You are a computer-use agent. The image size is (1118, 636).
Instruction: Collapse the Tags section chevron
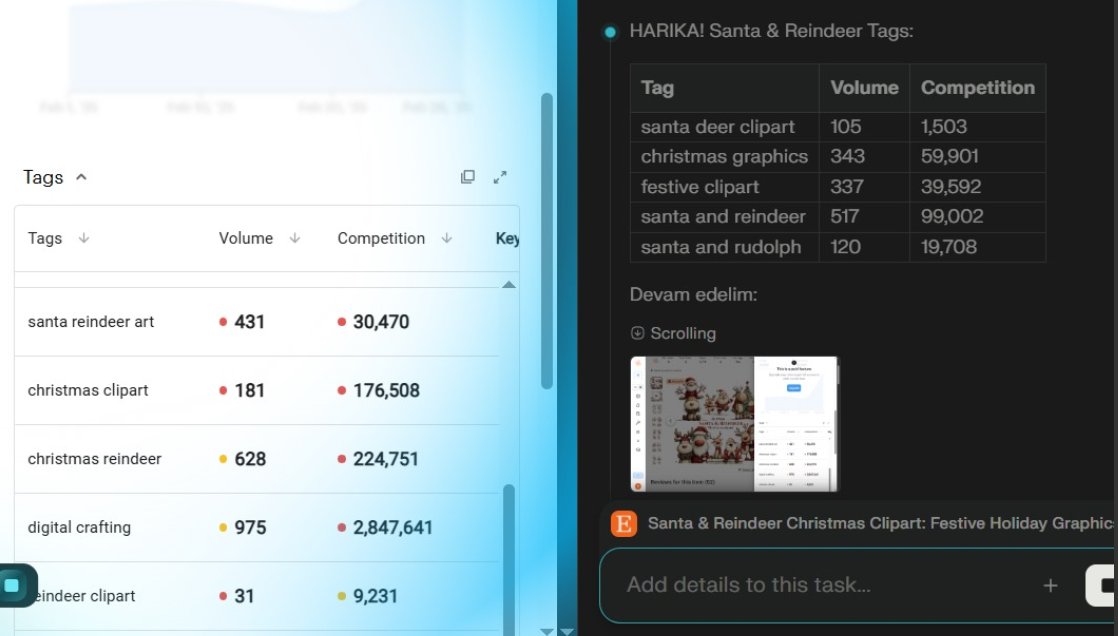[81, 177]
